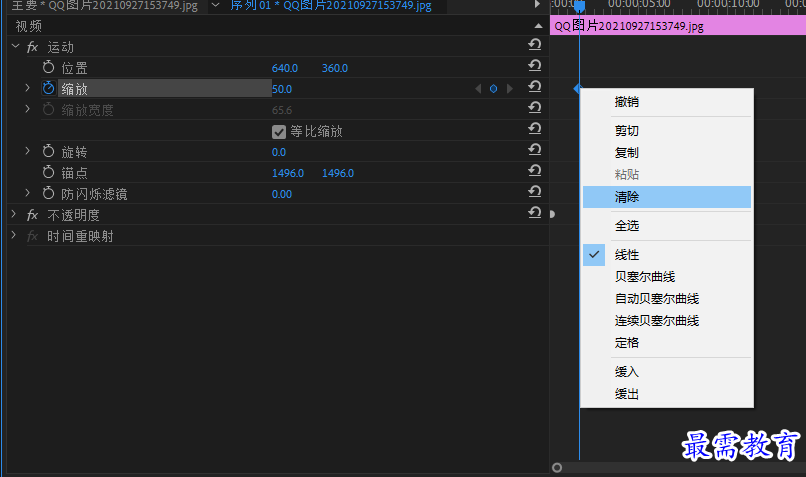Expand the 缩放 property row

click(27, 88)
